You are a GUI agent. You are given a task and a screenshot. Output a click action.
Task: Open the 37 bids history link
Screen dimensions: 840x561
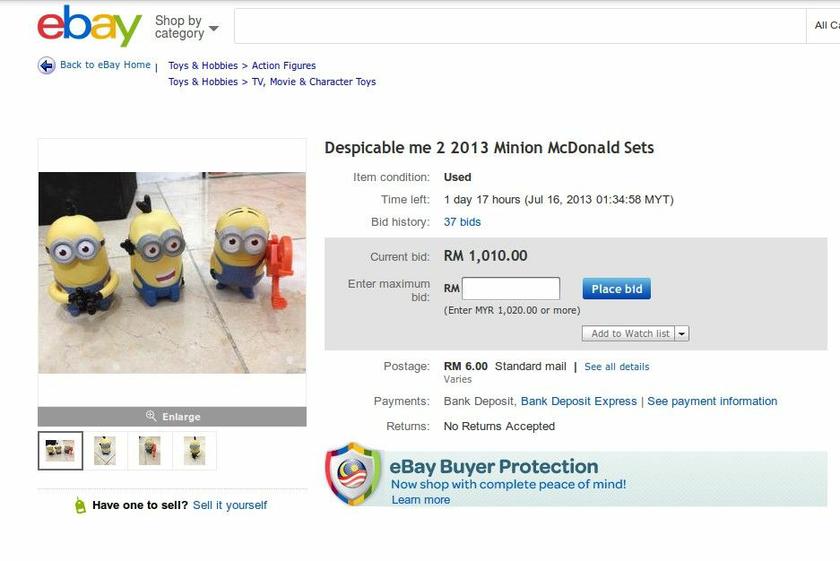tap(462, 222)
